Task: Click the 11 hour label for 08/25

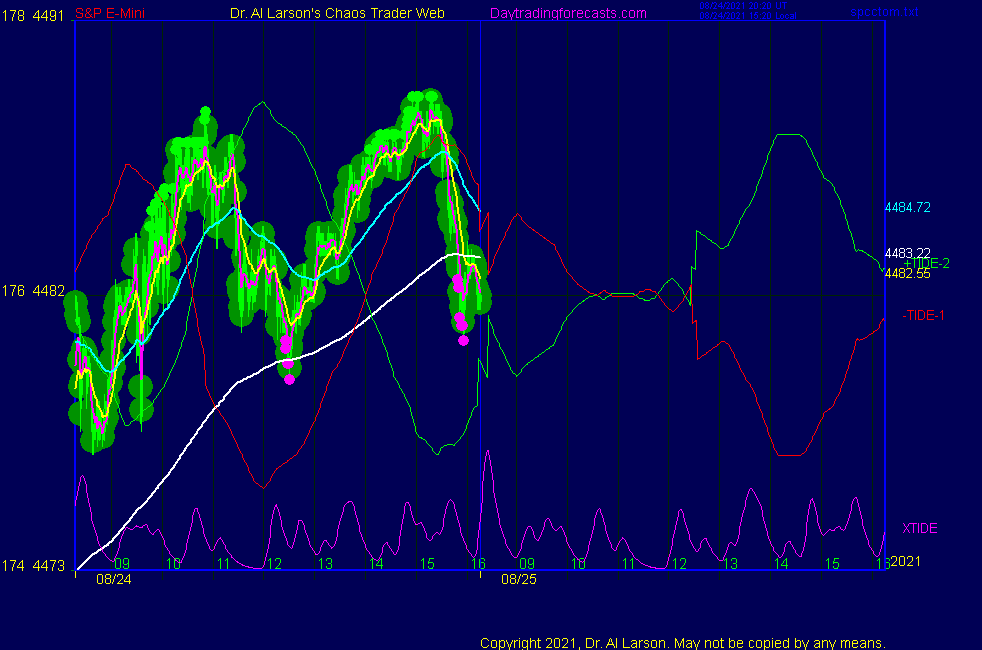Action: click(x=629, y=564)
